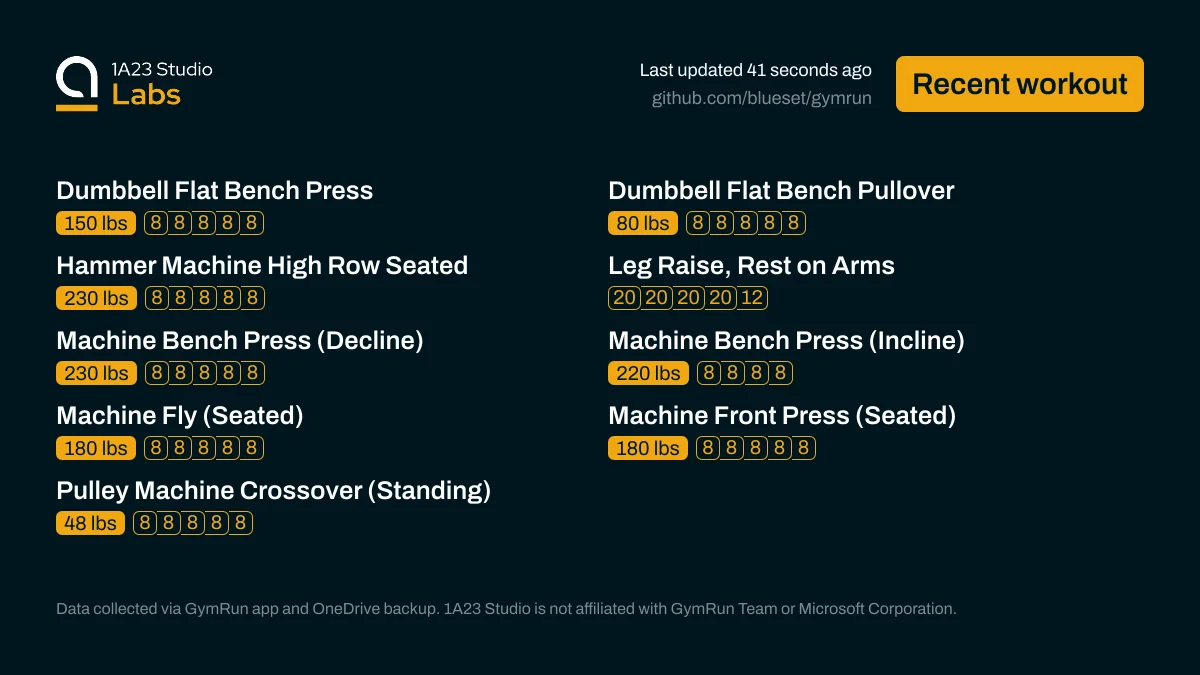
Task: Click the 12 reps box under Leg Raise
Action: pos(753,298)
